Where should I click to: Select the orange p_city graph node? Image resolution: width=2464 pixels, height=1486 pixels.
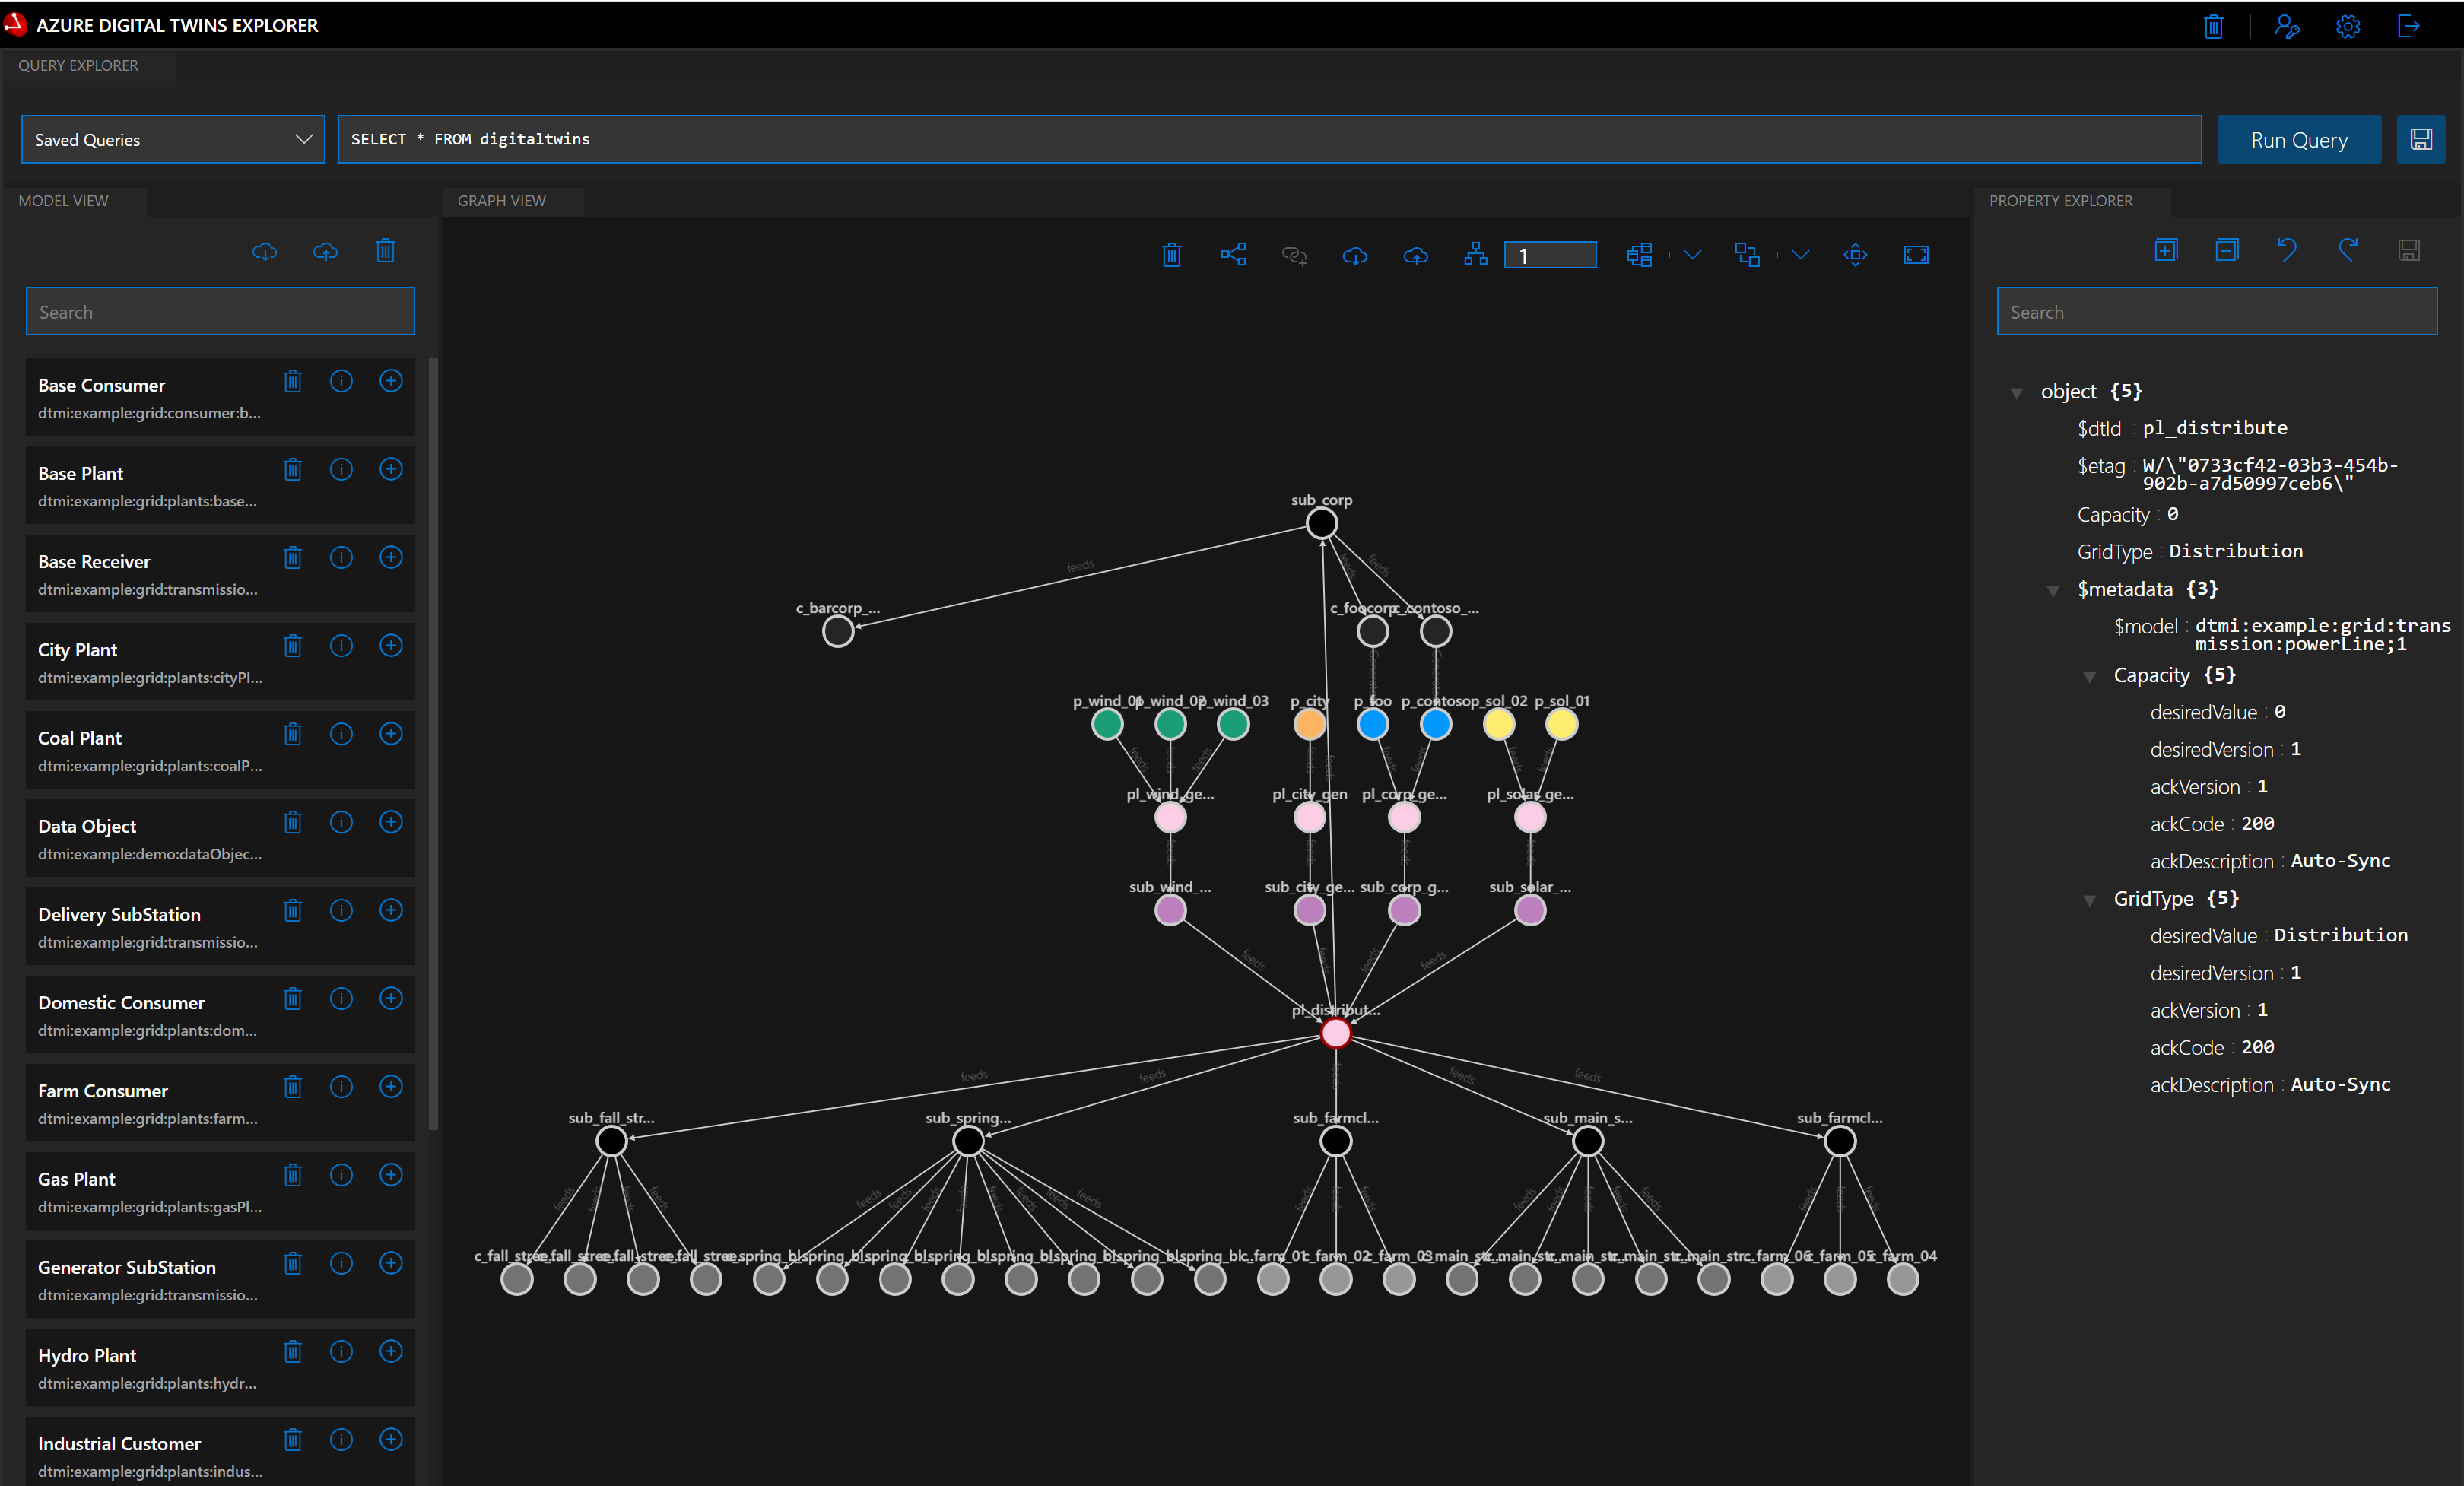(x=1309, y=724)
